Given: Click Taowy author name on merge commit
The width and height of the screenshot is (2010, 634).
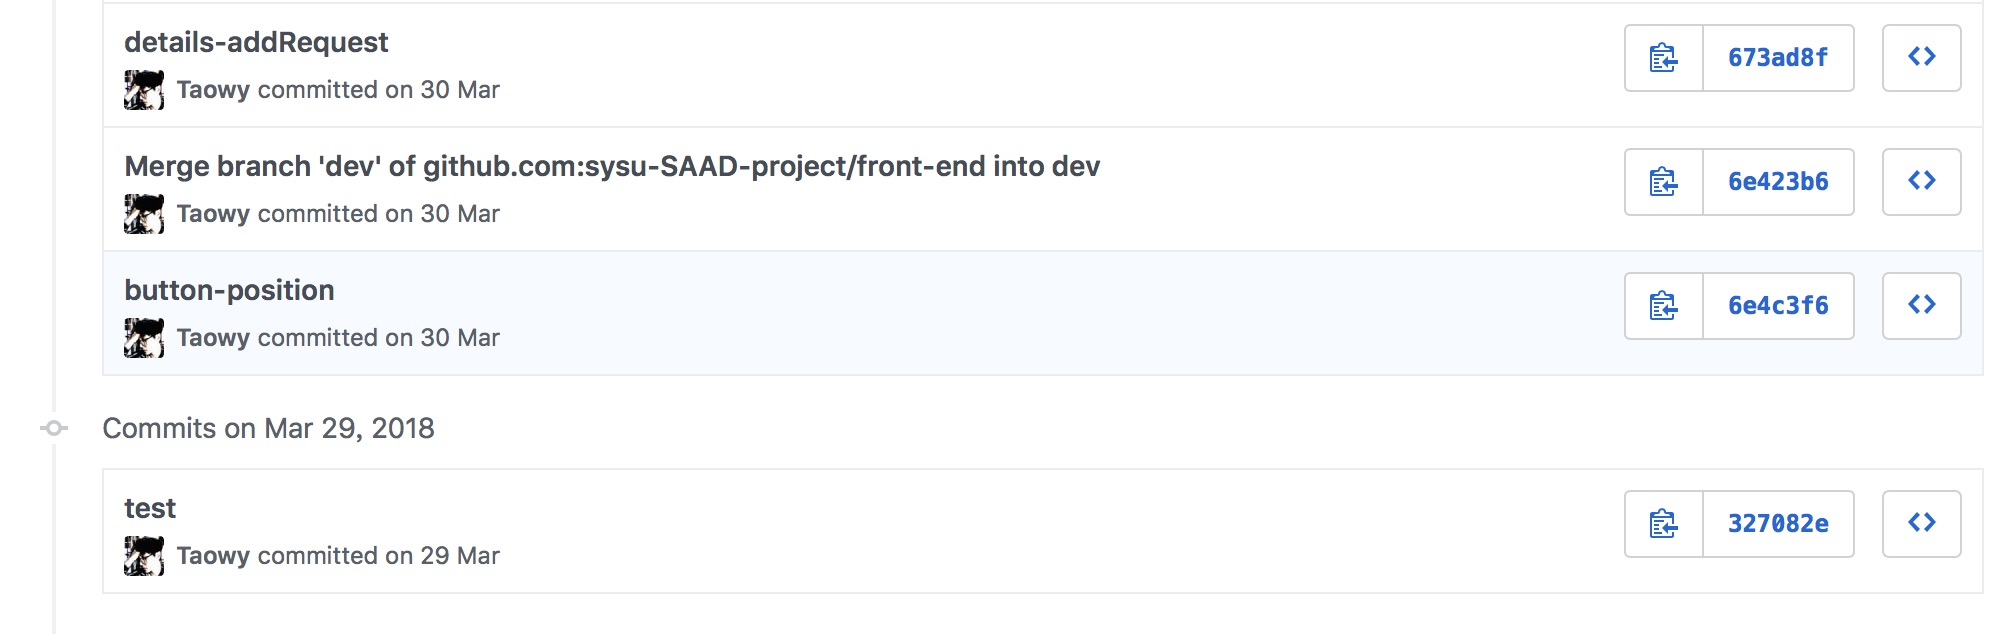Looking at the screenshot, I should tap(213, 214).
